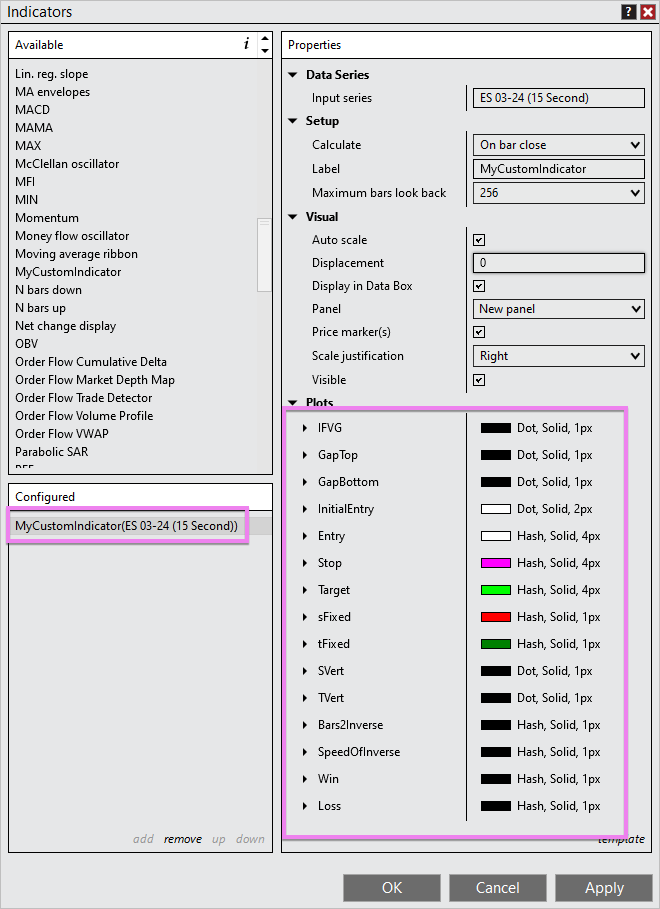Click the down arrow beside Available header

tap(265, 51)
